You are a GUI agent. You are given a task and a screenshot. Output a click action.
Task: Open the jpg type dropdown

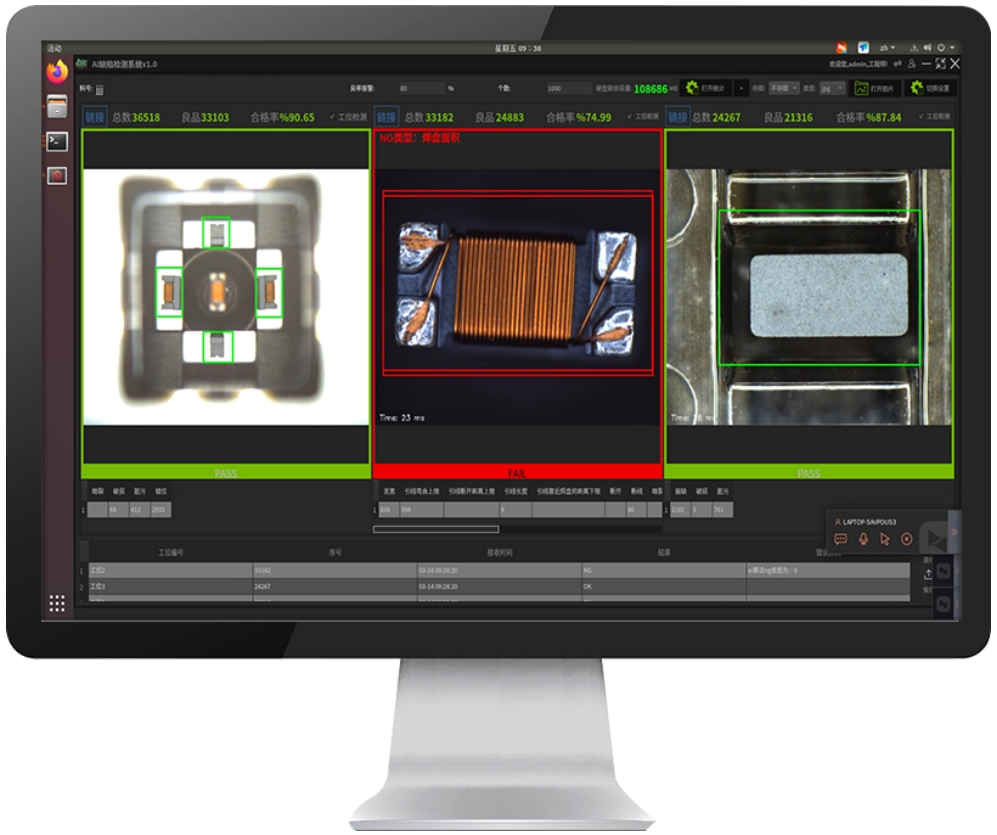pyautogui.click(x=832, y=88)
